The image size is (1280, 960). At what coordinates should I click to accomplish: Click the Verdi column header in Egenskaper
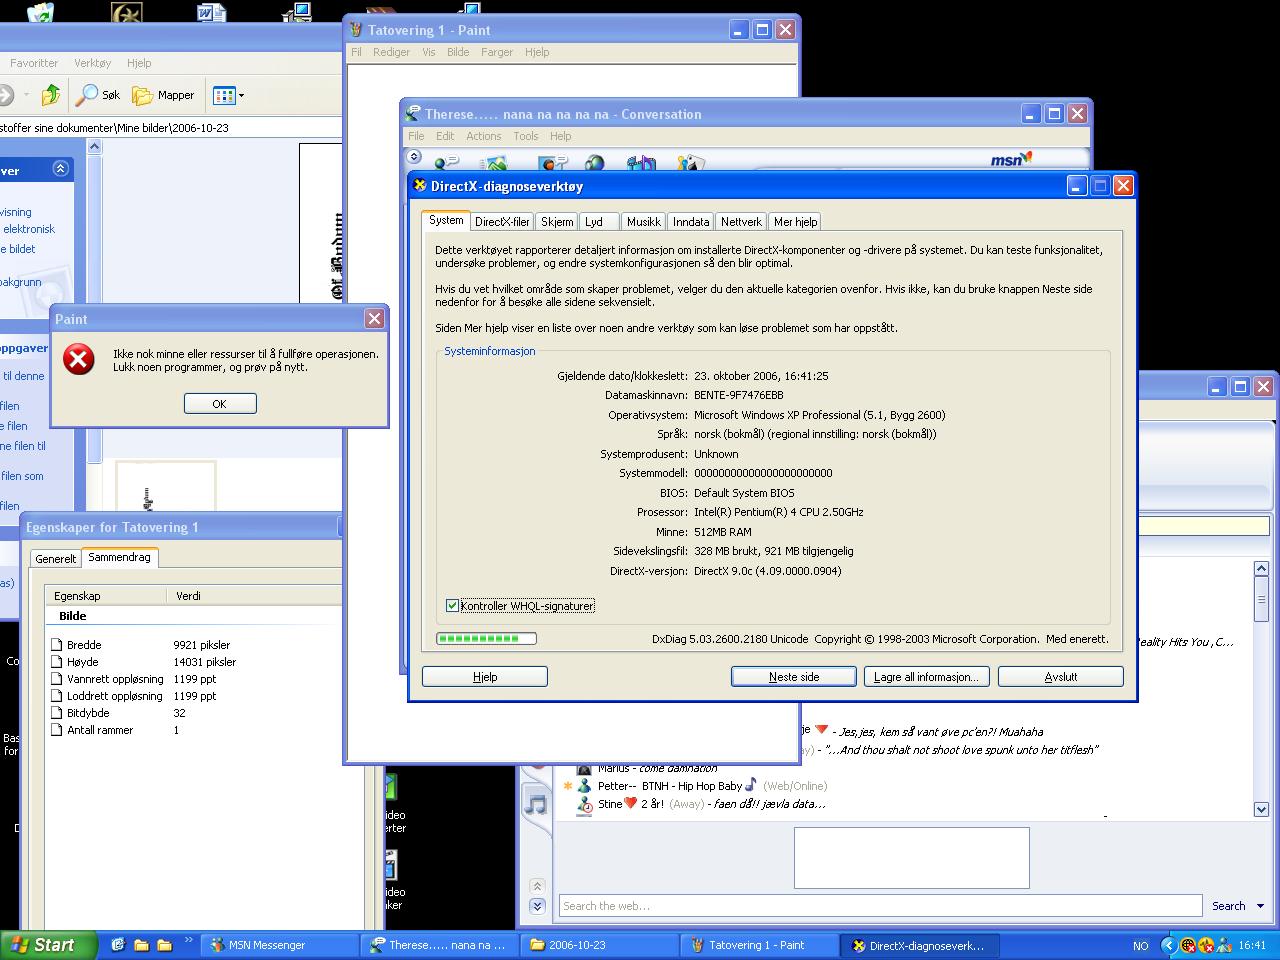(x=255, y=596)
